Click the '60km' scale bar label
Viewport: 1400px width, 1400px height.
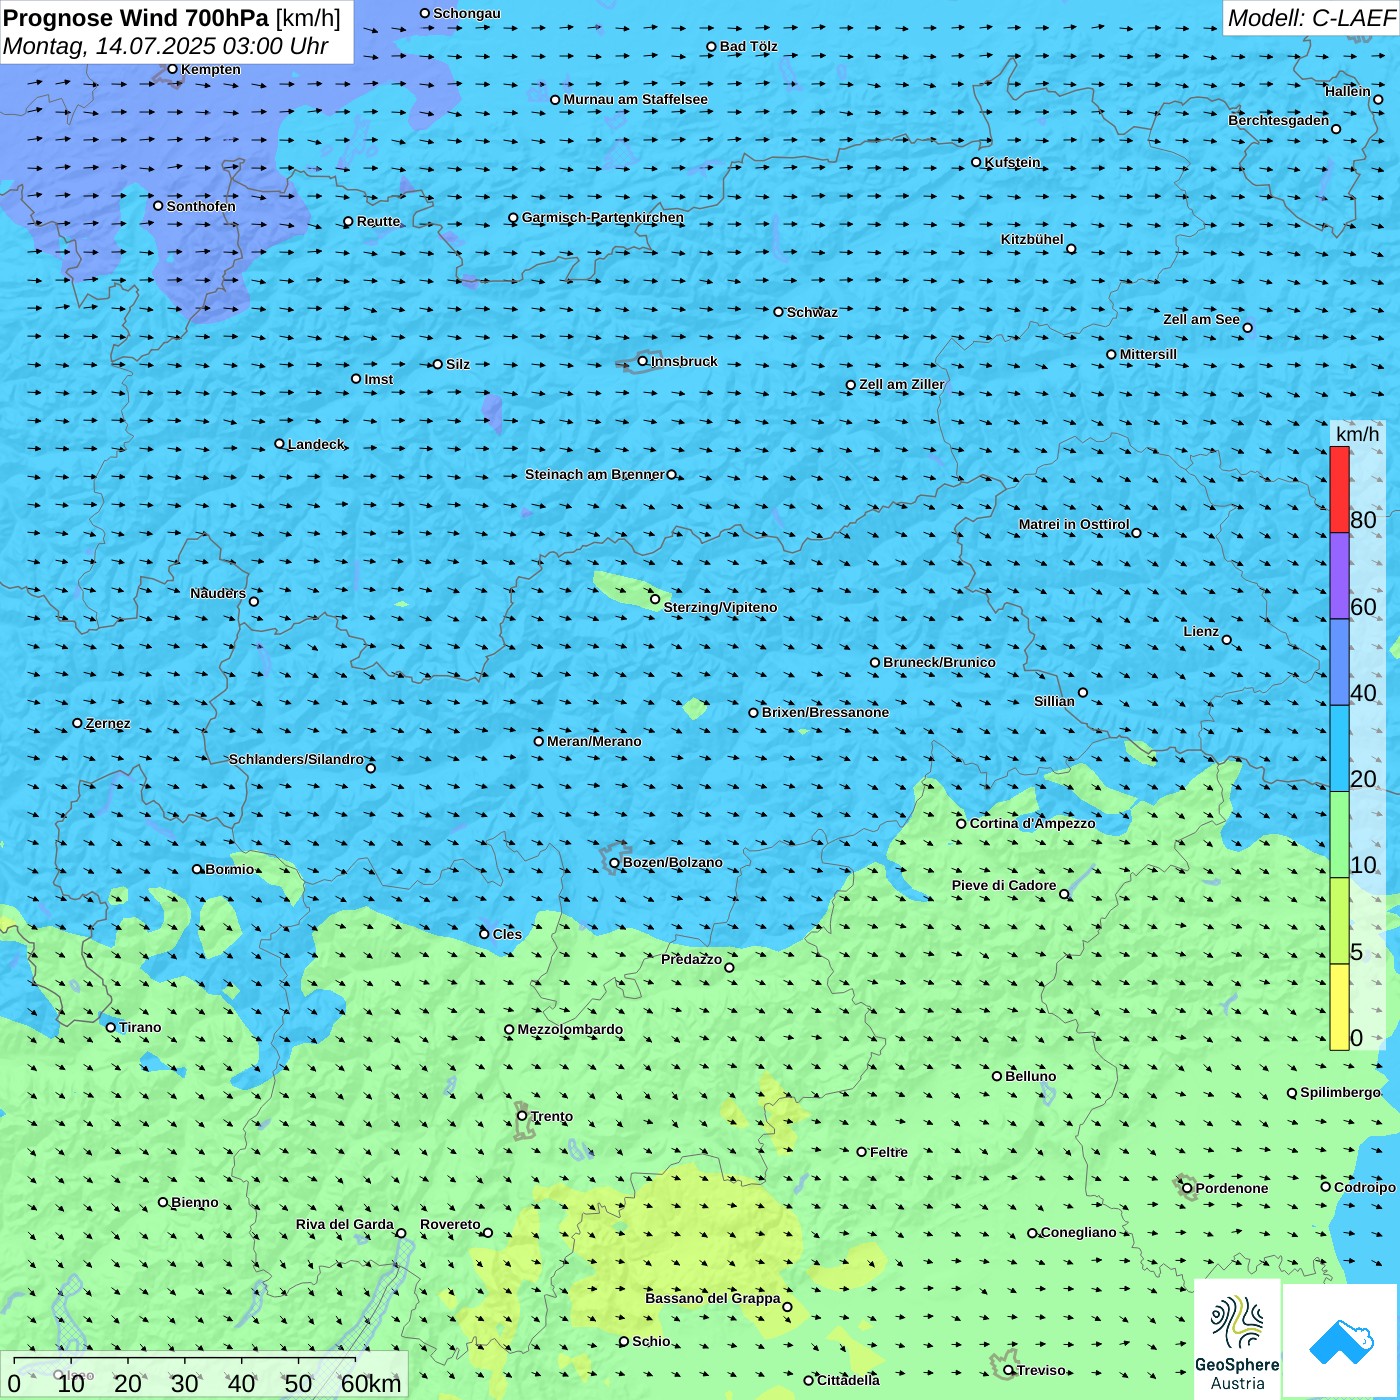[x=371, y=1383]
